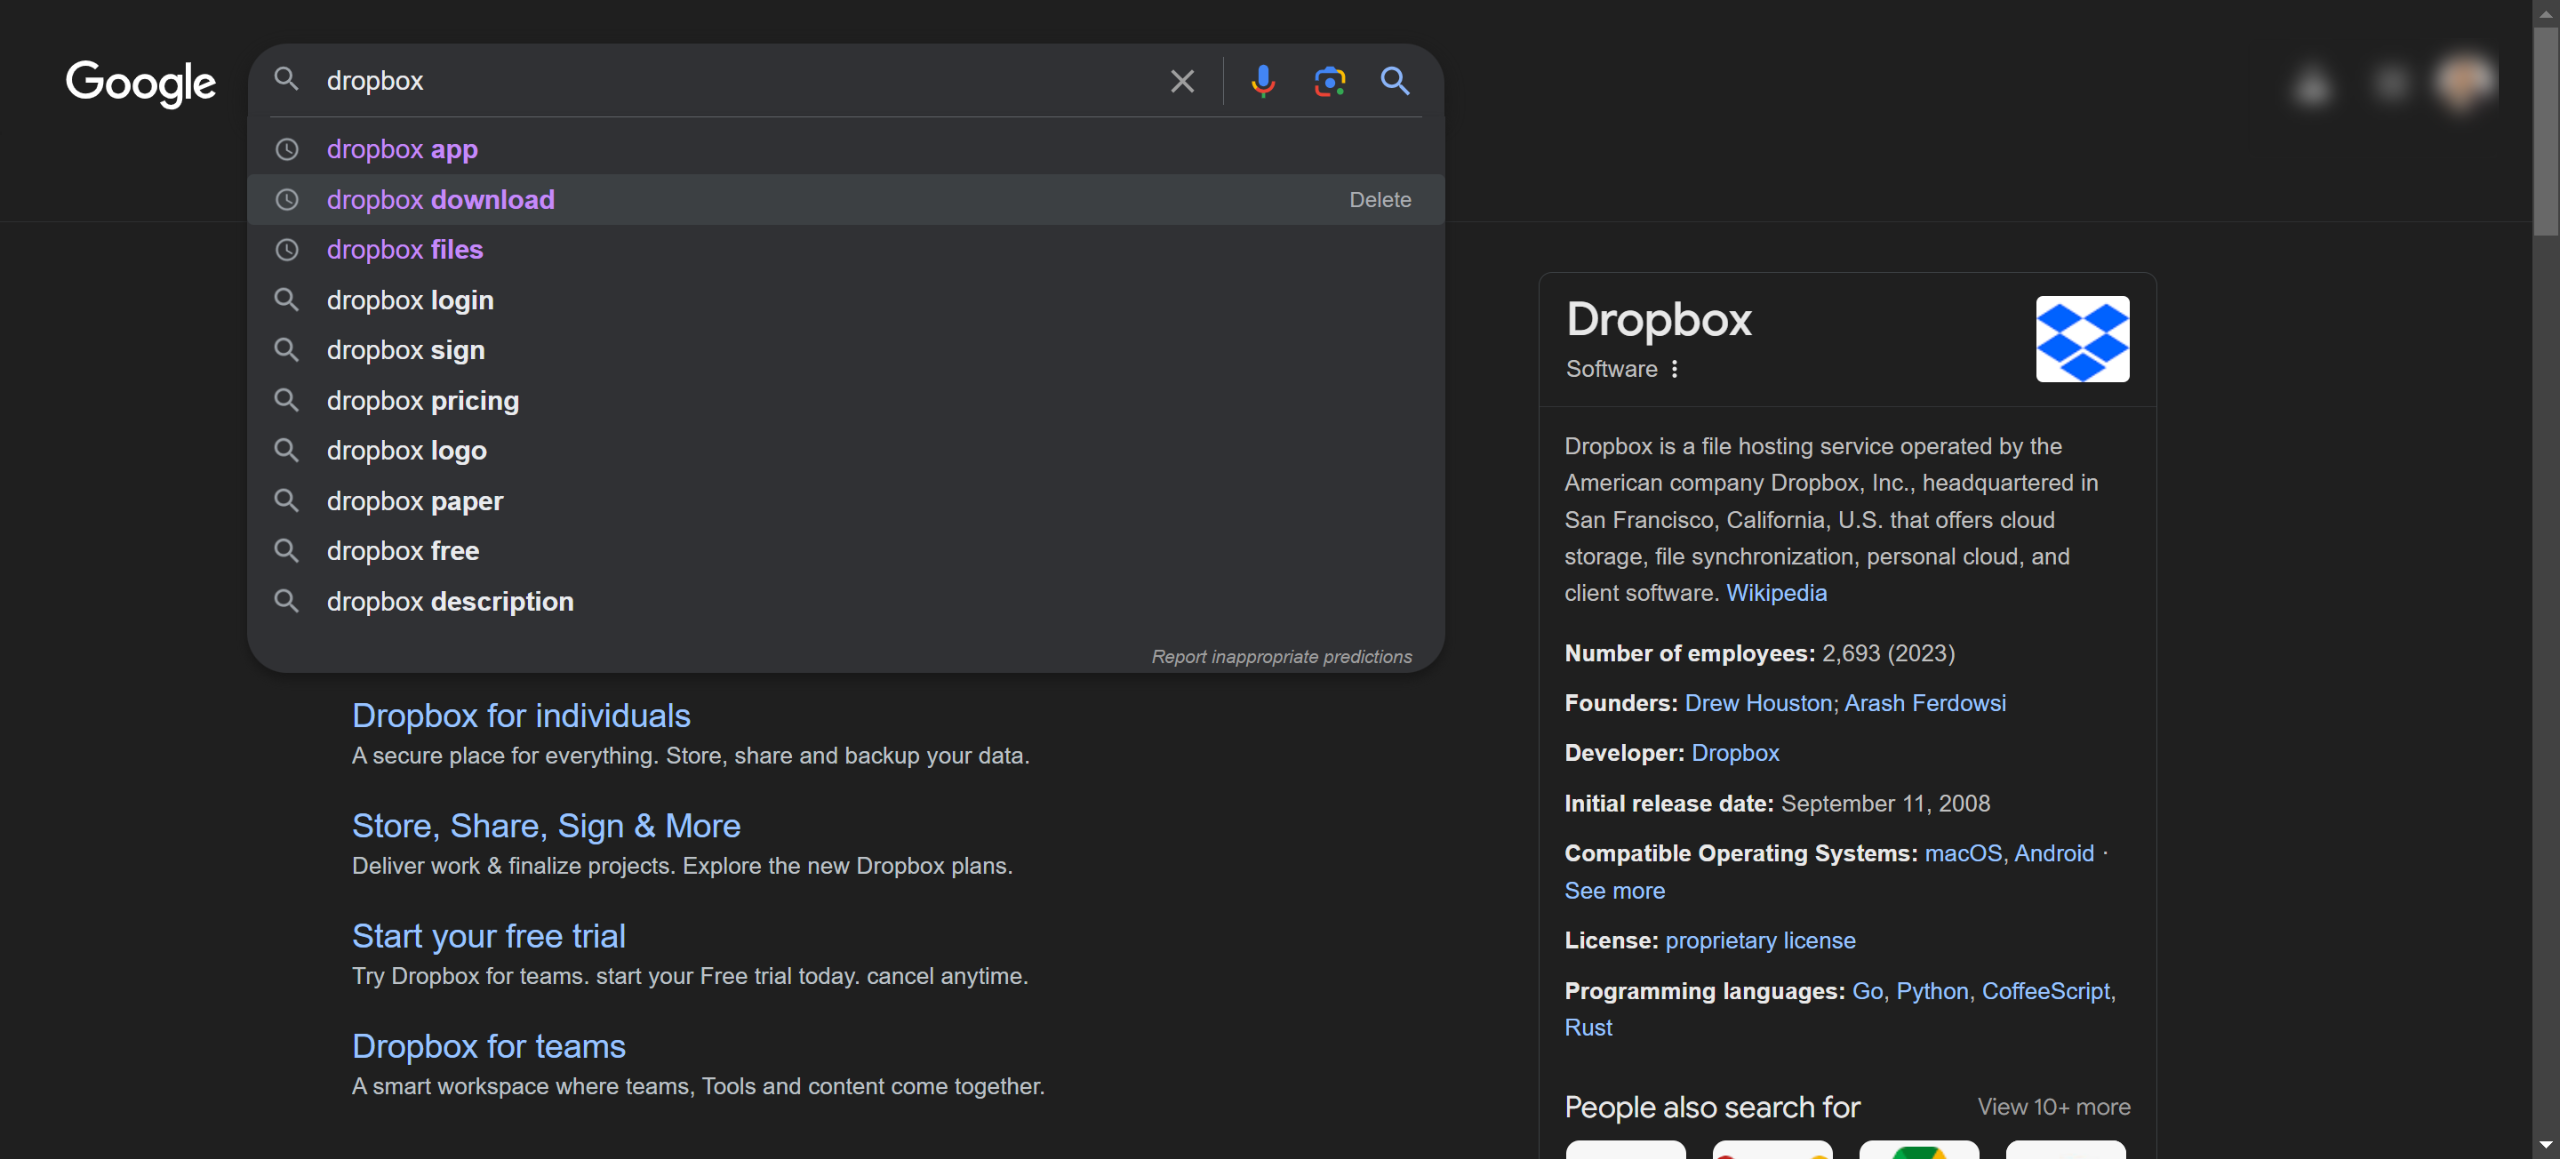The height and width of the screenshot is (1159, 2560).
Task: Delete the dropbox download history suggestion
Action: click(1380, 200)
